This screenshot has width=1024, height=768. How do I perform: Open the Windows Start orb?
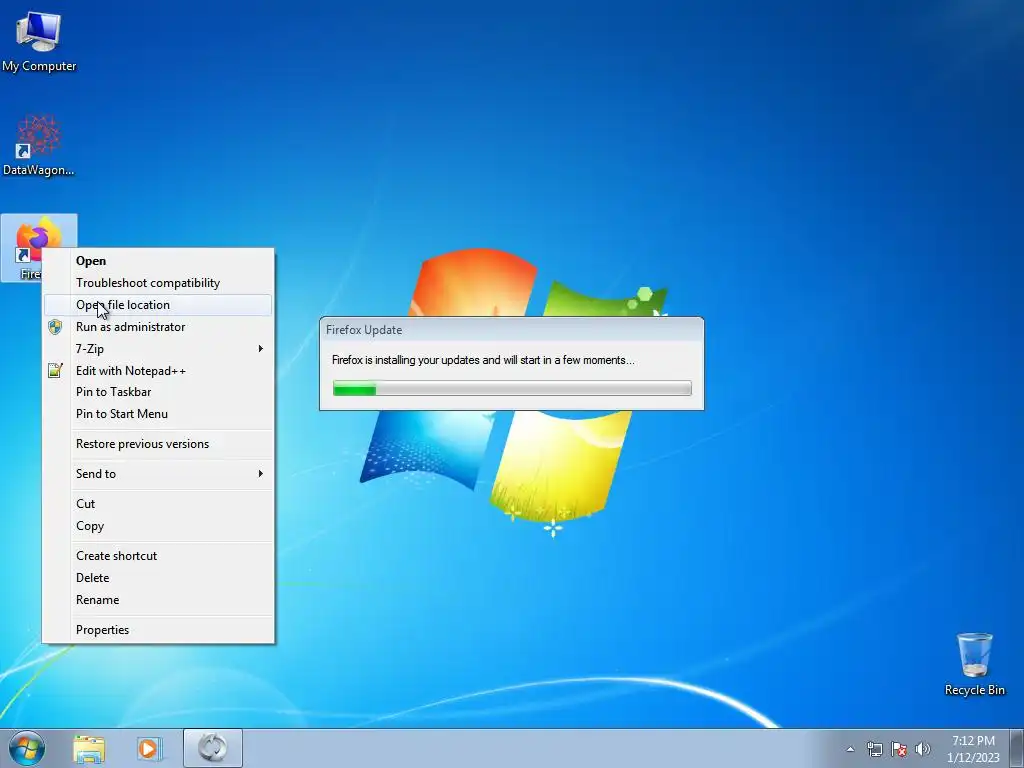[27, 748]
